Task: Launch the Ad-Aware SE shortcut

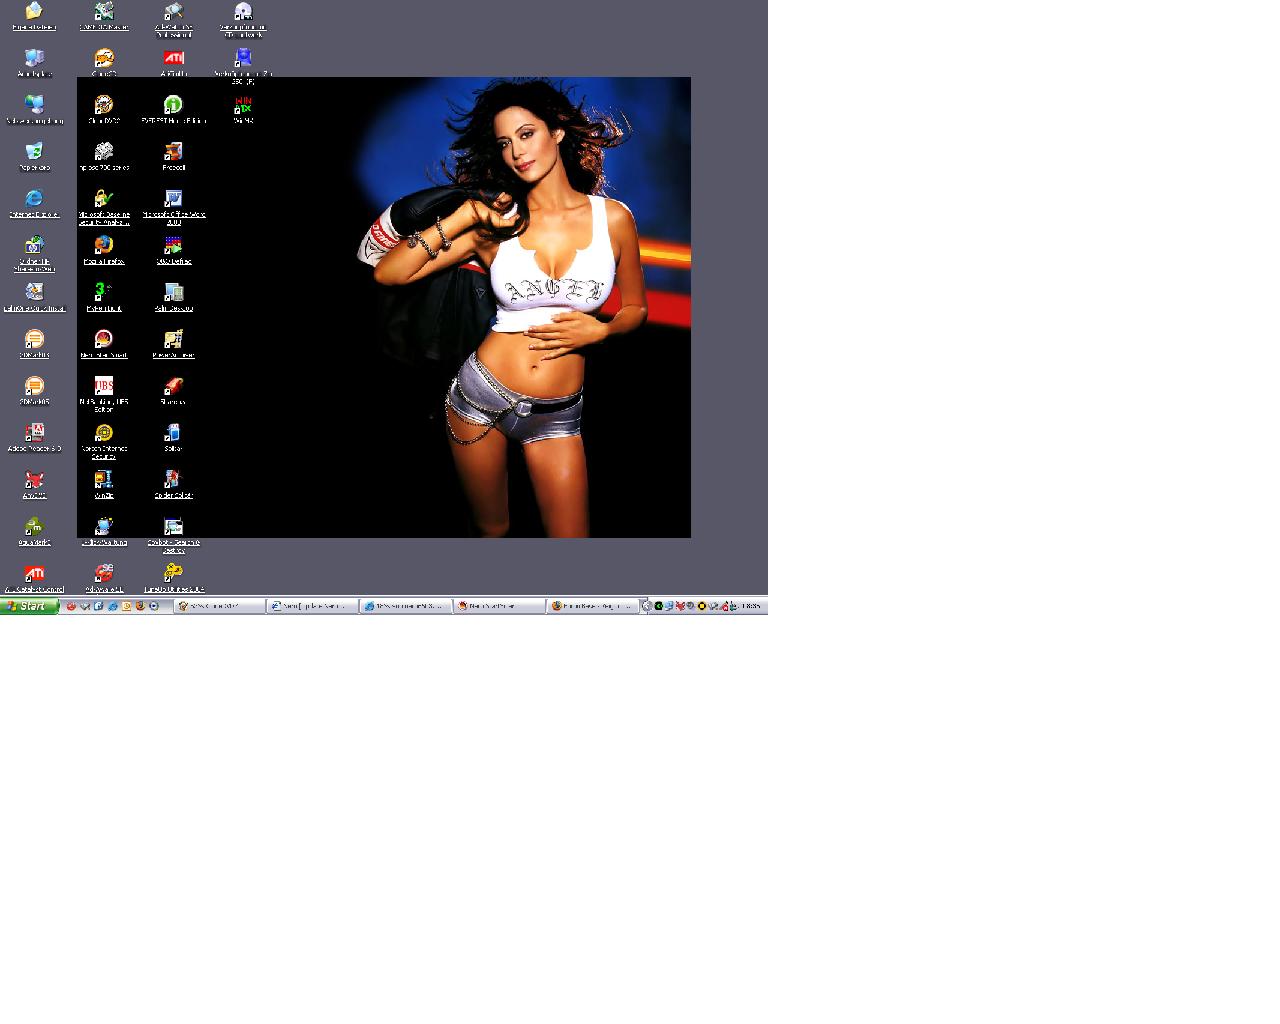Action: [x=104, y=574]
